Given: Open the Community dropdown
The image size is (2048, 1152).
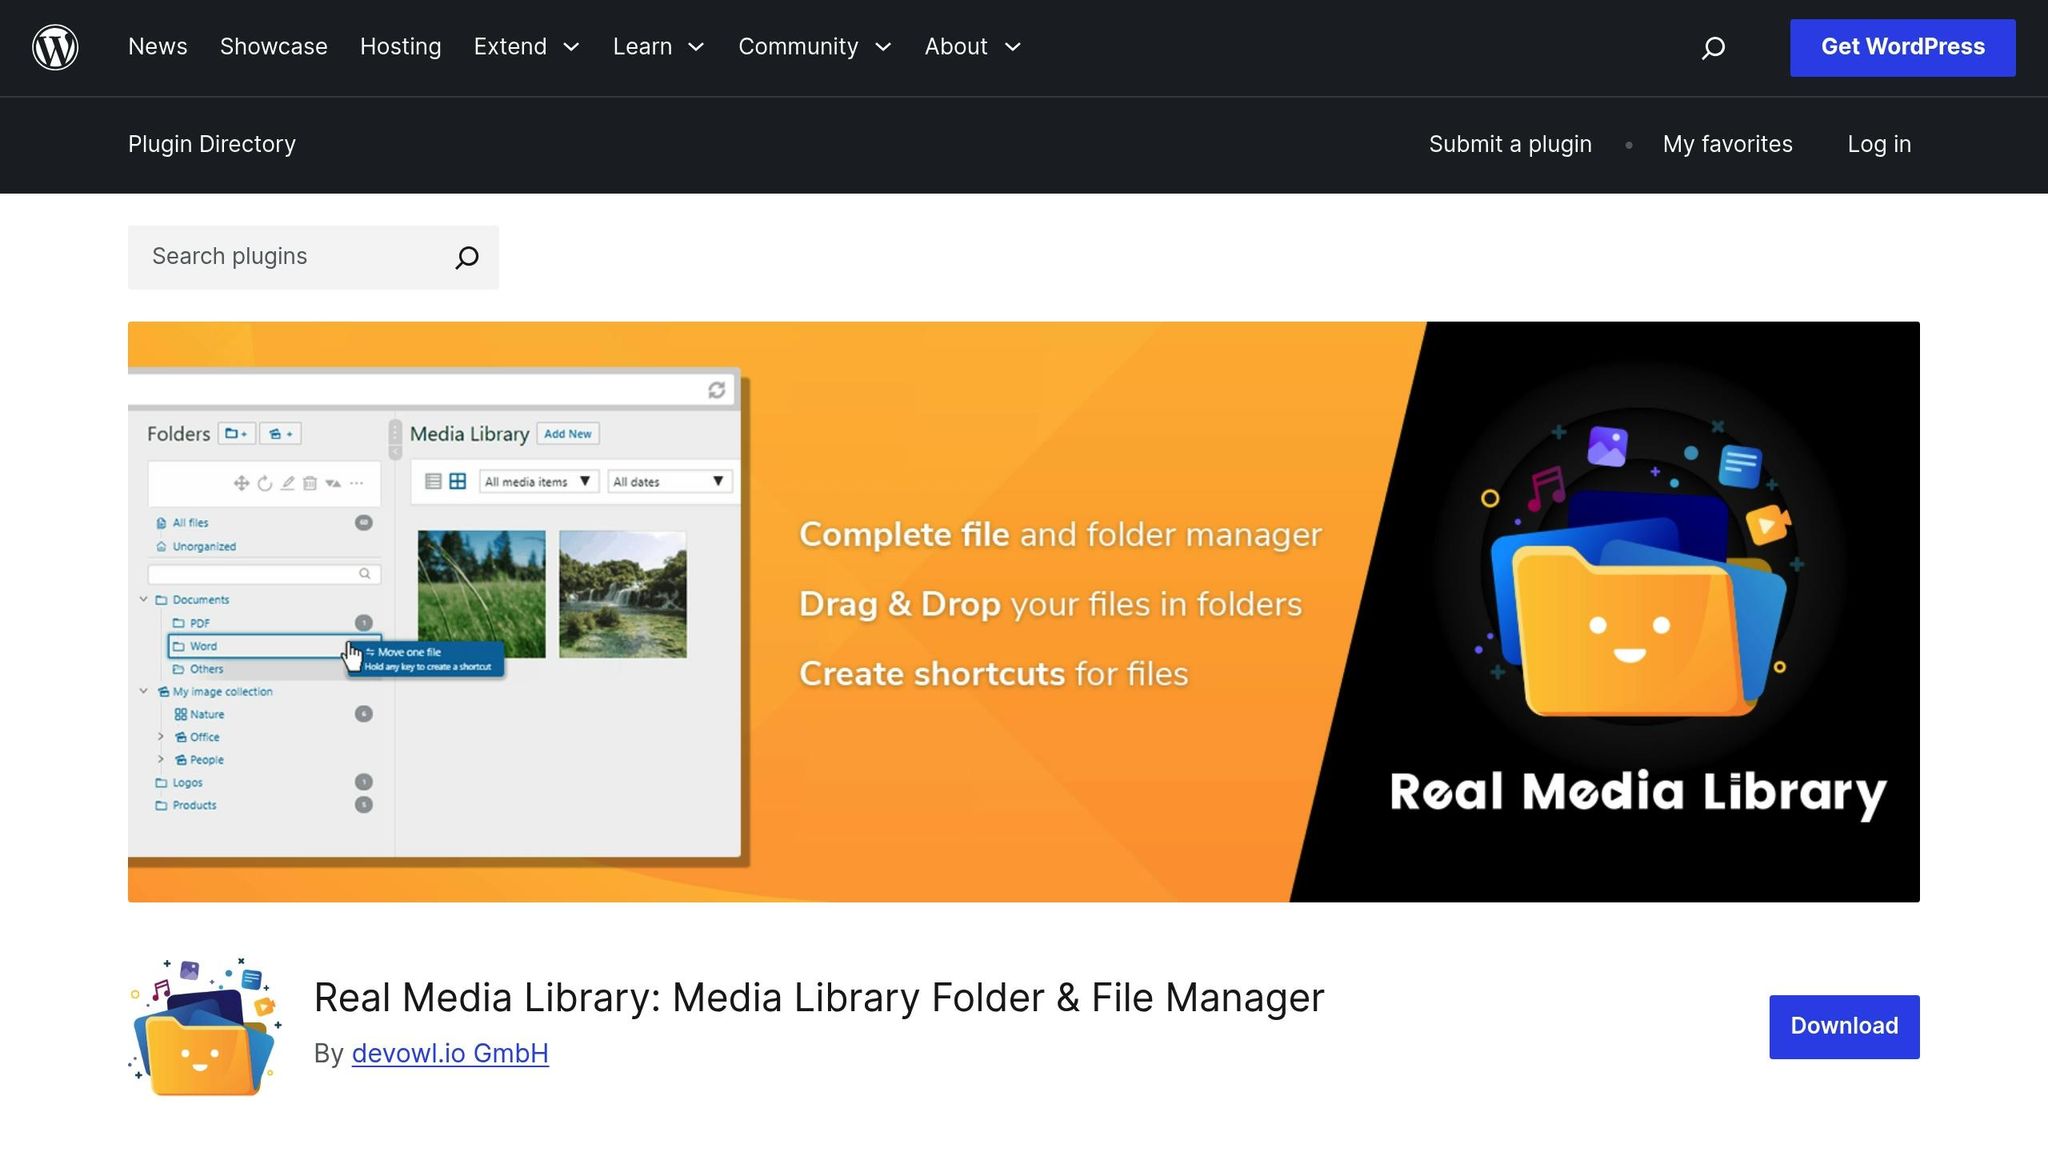Looking at the screenshot, I should (814, 47).
